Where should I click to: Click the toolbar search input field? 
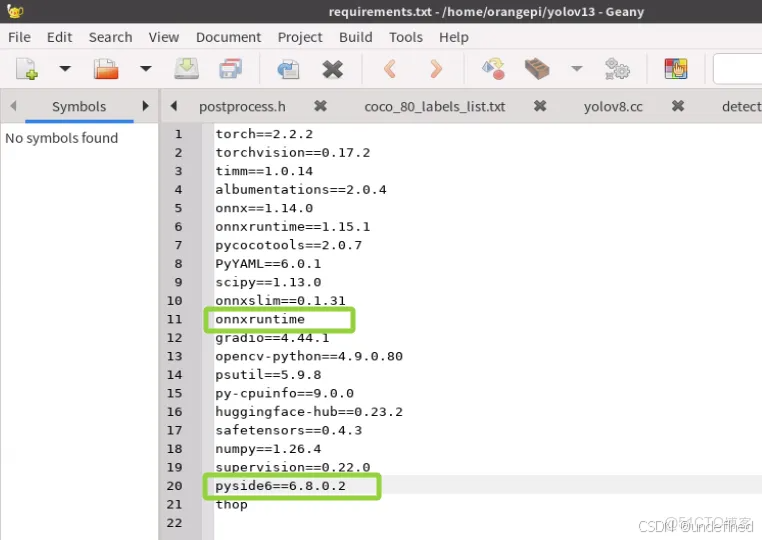[x=737, y=69]
